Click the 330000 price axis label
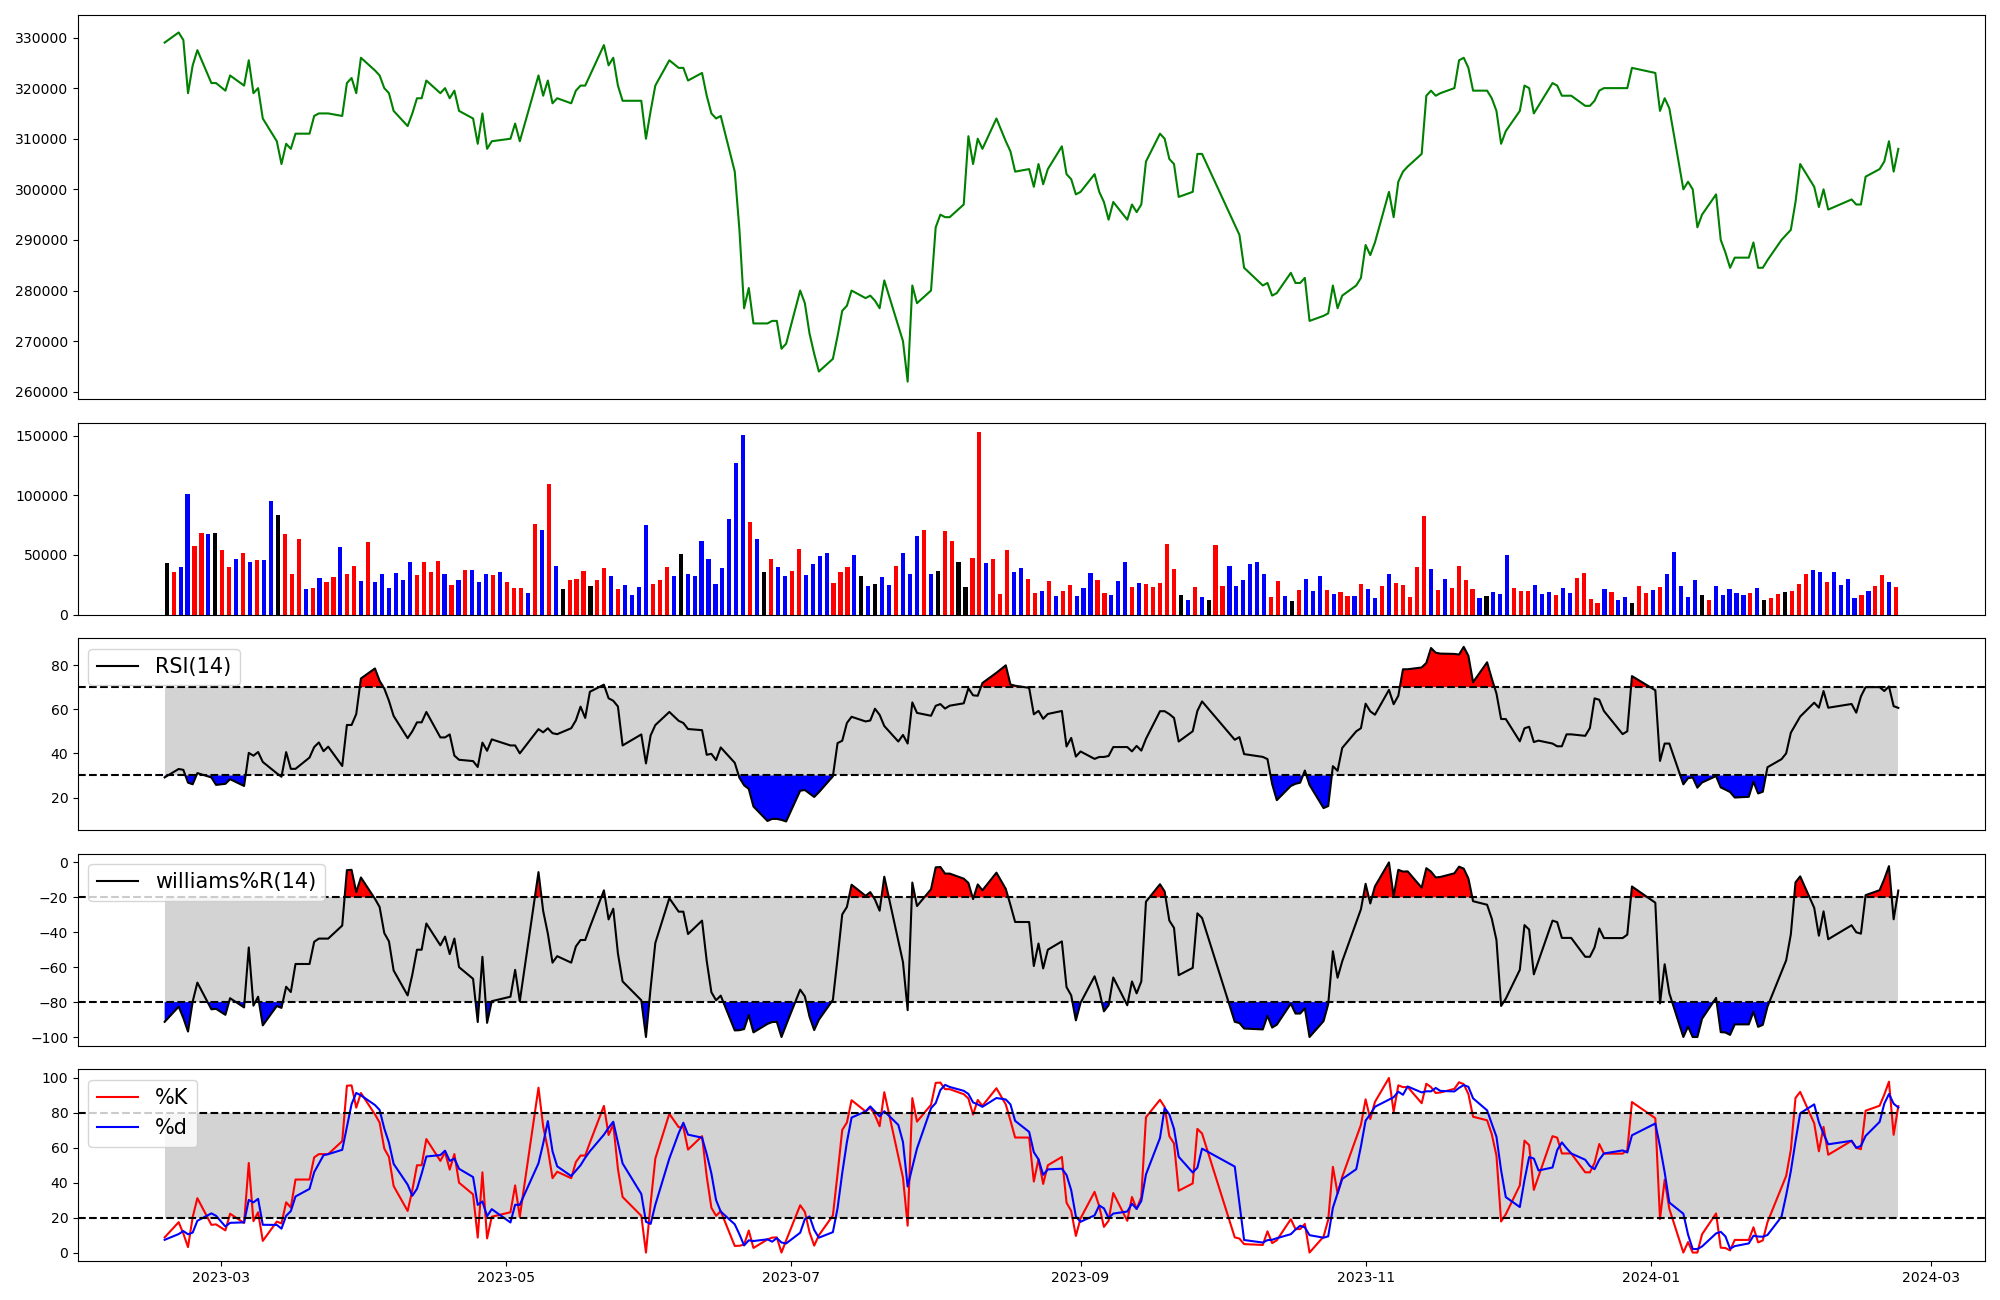Screen dimensions: 2000x1300 (41, 39)
